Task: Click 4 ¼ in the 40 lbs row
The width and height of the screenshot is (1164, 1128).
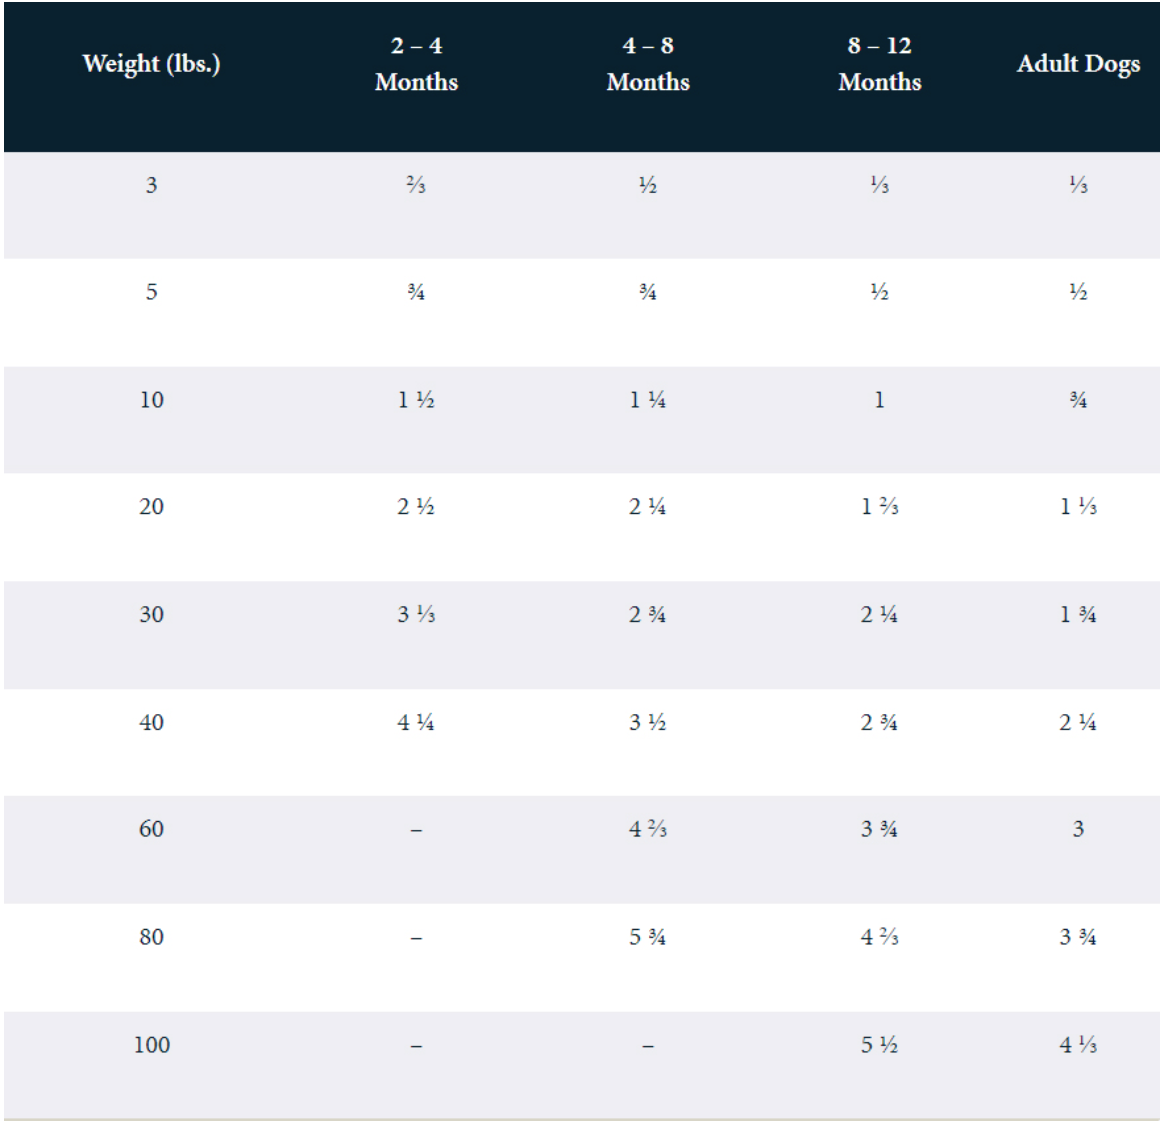Action: (x=416, y=722)
